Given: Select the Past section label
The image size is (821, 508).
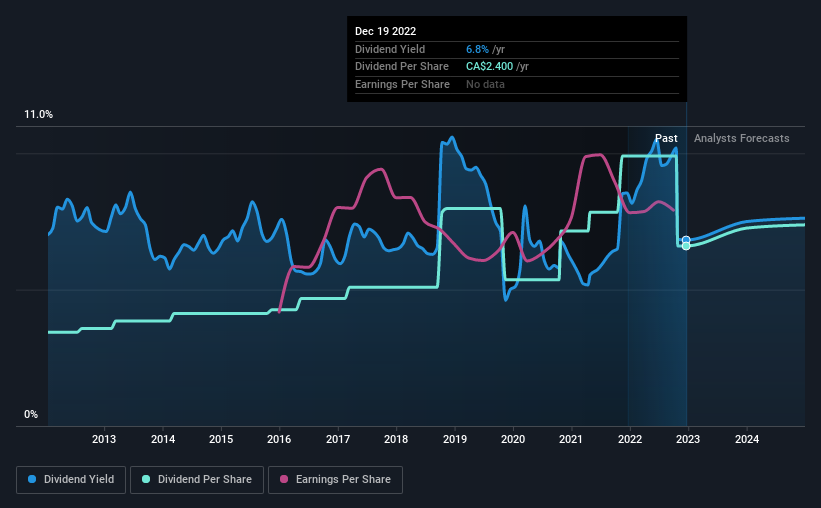Looking at the screenshot, I should [x=666, y=138].
